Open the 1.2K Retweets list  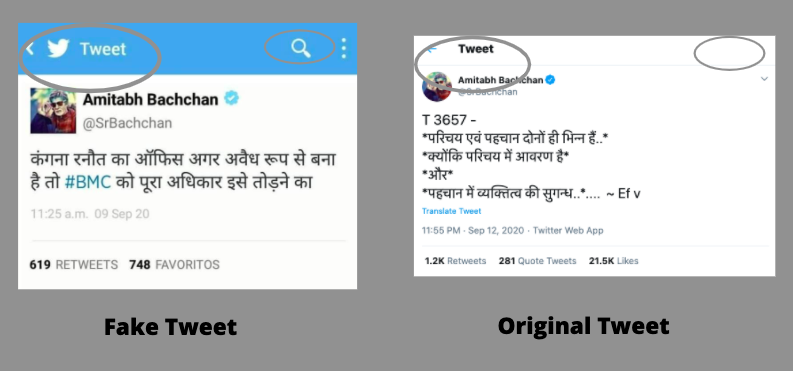(455, 261)
